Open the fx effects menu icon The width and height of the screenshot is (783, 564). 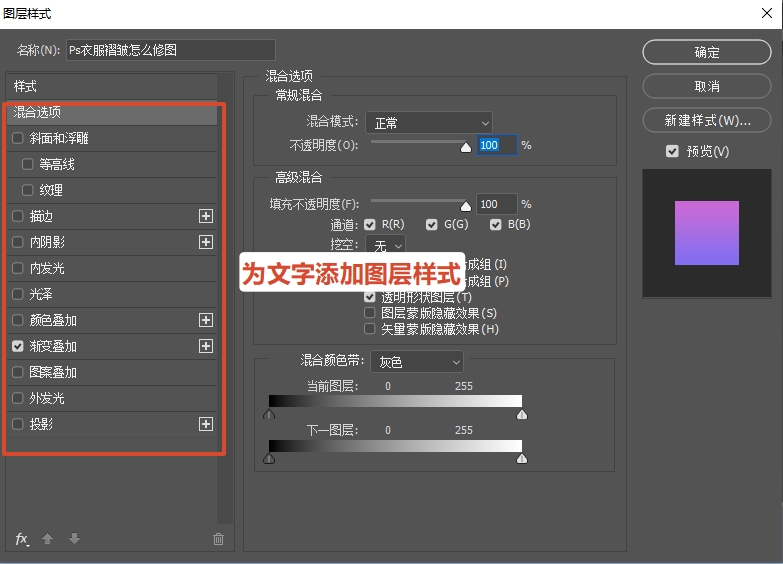tap(22, 539)
